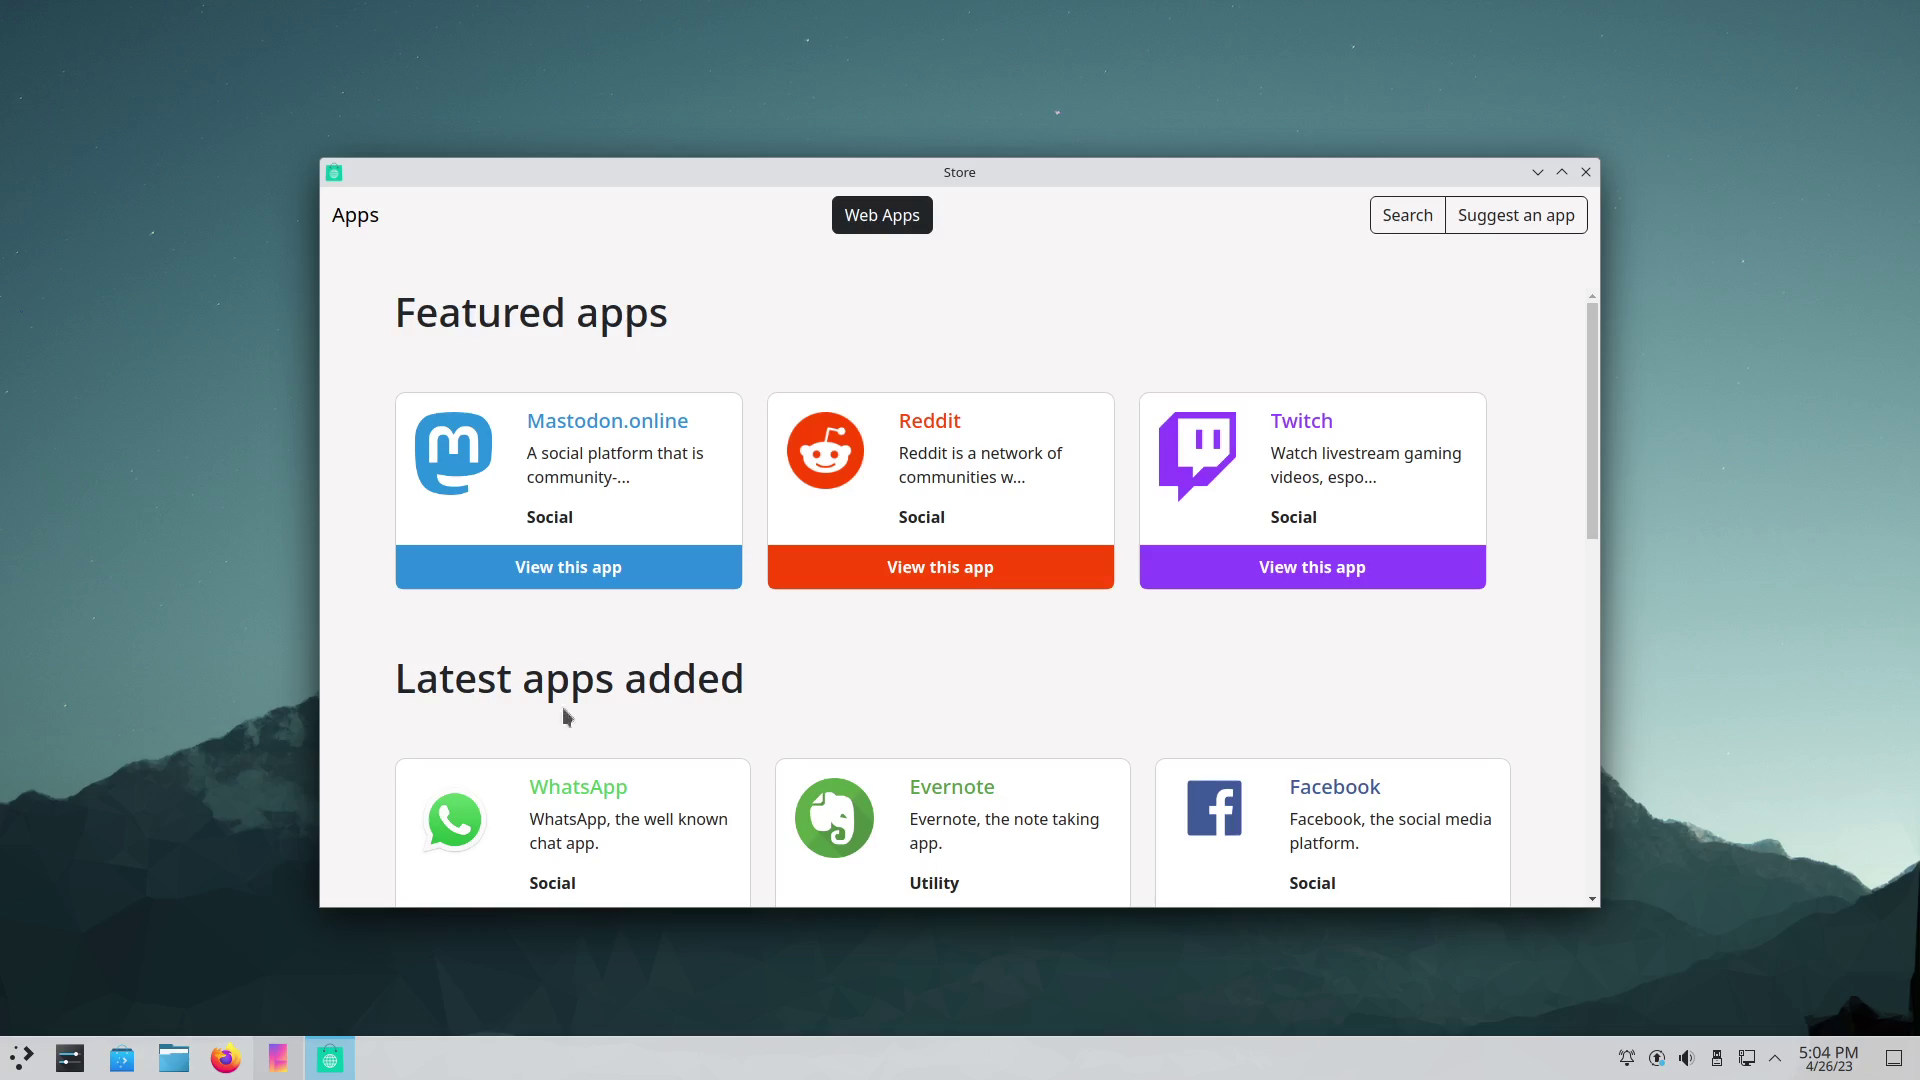
Task: Click the WhatsApp logo icon
Action: pos(454,821)
